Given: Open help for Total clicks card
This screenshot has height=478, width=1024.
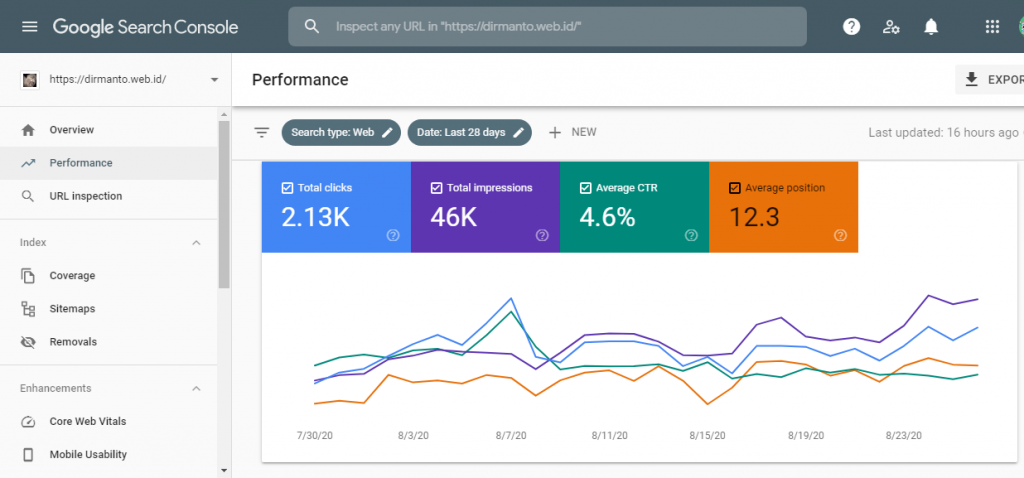Looking at the screenshot, I should click(x=393, y=235).
